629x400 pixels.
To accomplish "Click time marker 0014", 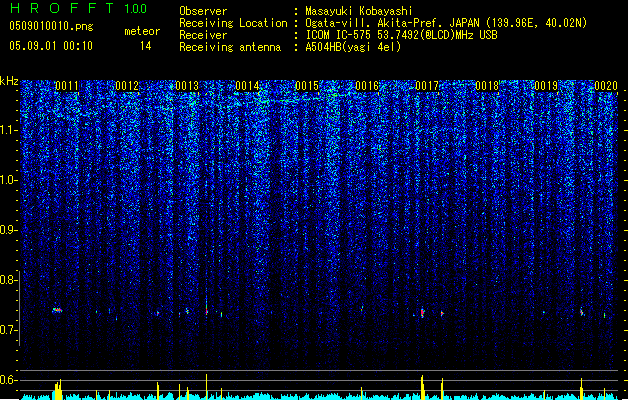I will (247, 86).
